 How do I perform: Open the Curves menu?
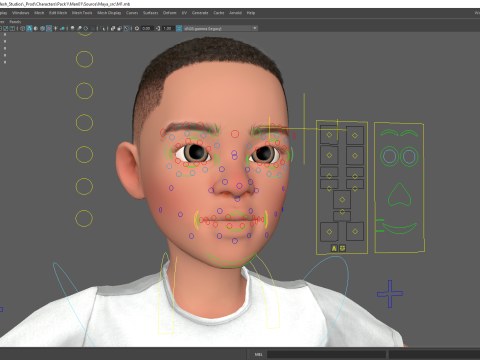point(132,13)
